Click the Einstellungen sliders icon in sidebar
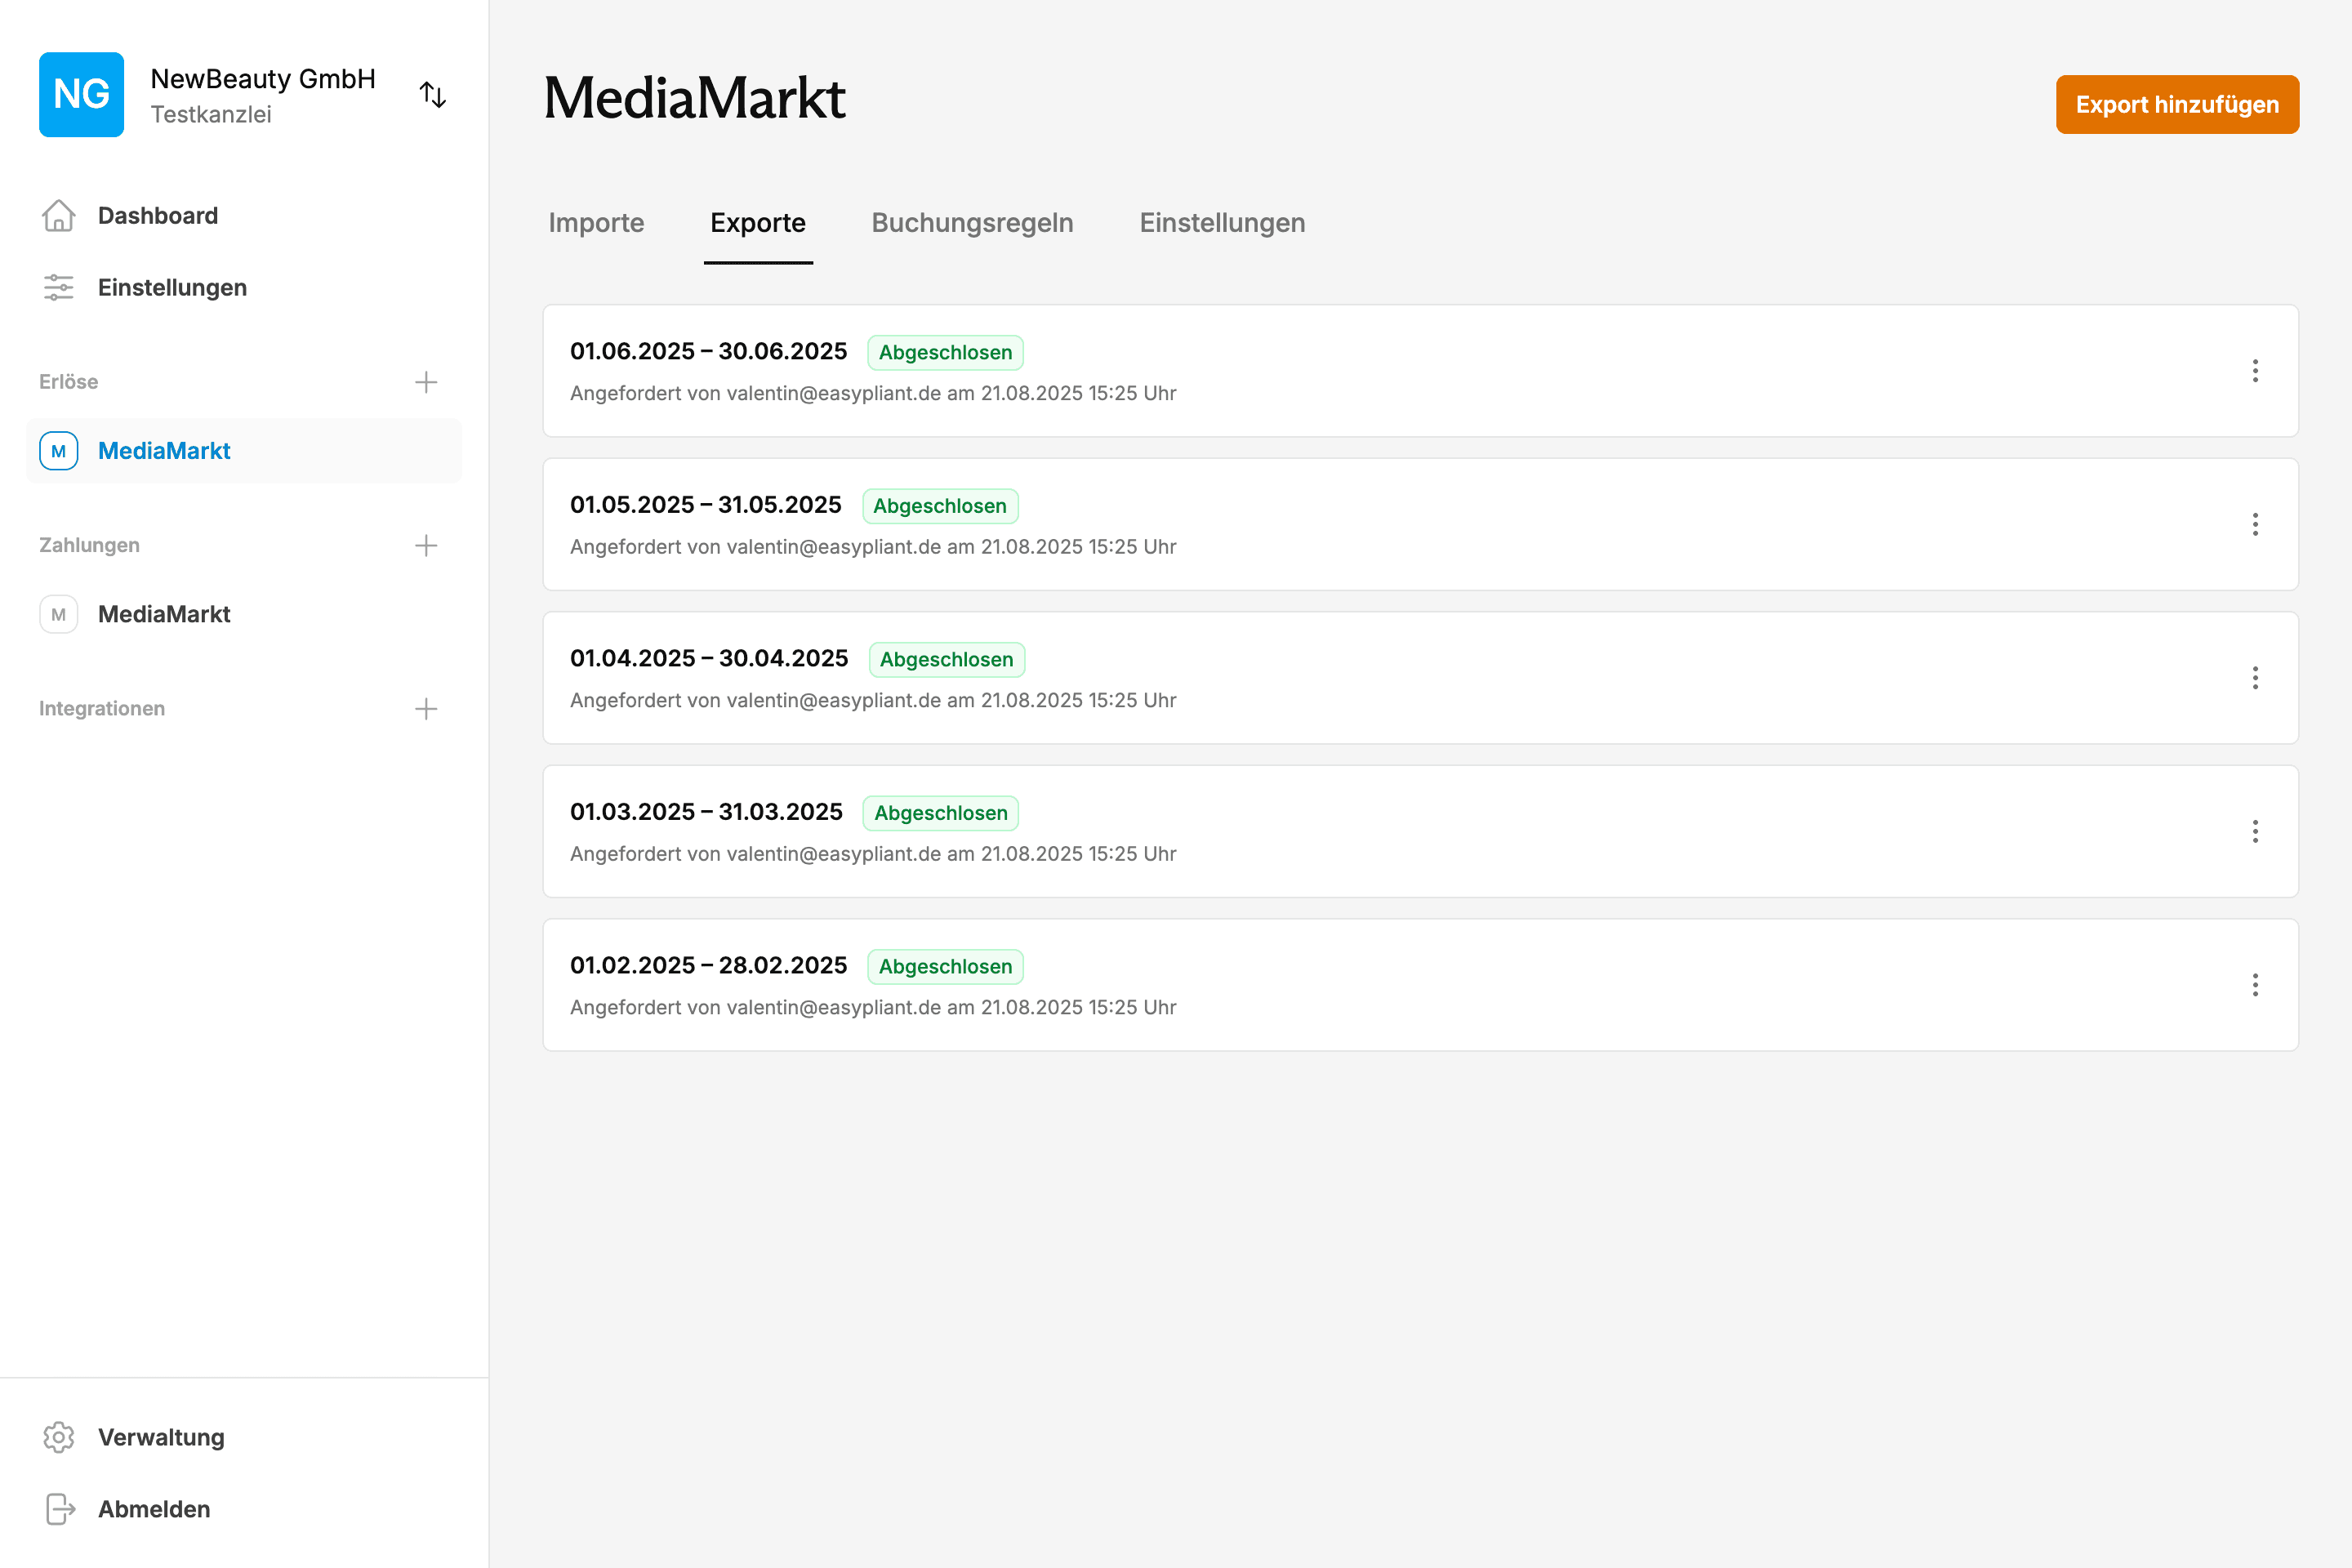This screenshot has width=2352, height=1568. (59, 287)
